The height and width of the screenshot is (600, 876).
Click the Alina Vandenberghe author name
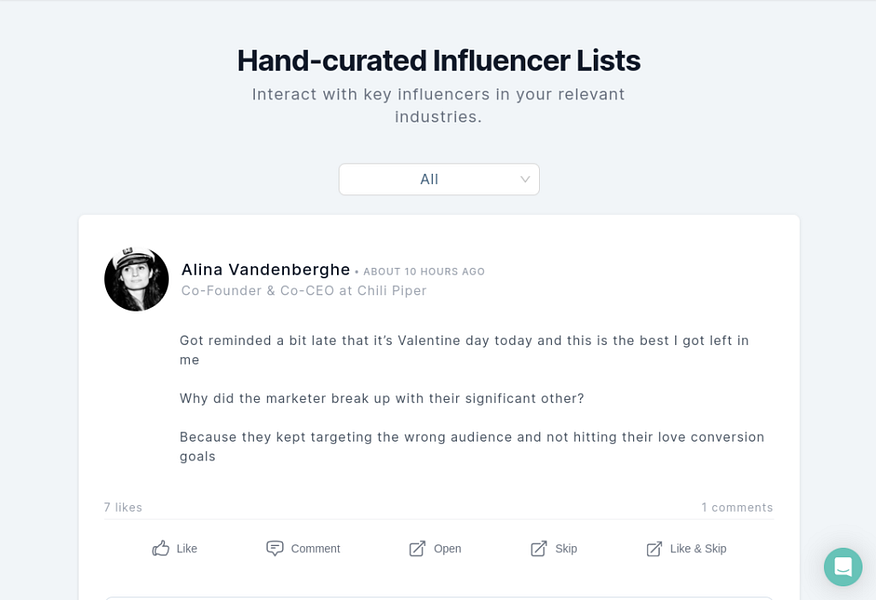pos(265,270)
